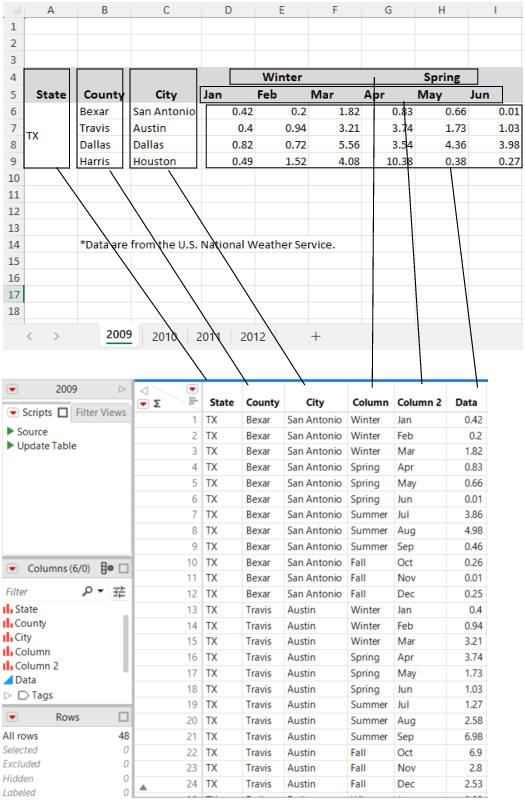Select the Data column header in the data table
The image size is (525, 800).
tap(466, 403)
